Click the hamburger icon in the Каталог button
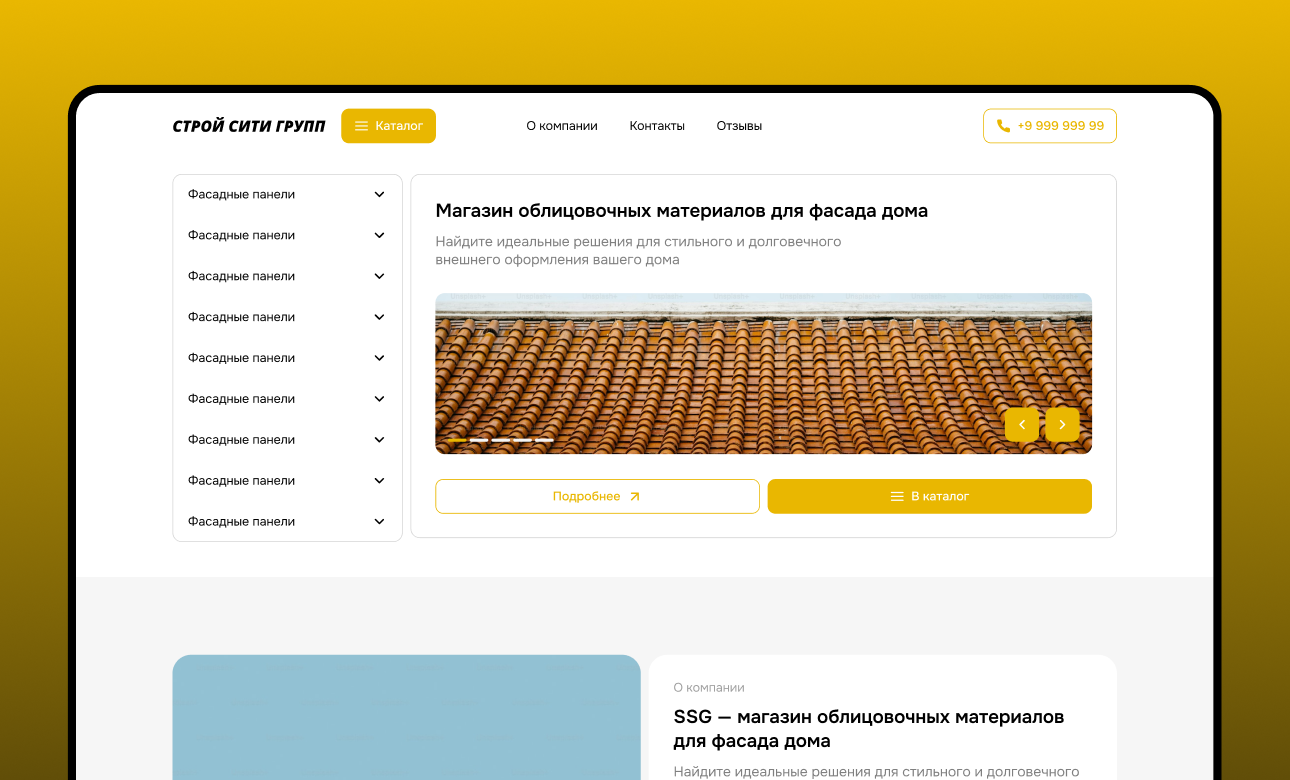The height and width of the screenshot is (780, 1290). tap(361, 125)
